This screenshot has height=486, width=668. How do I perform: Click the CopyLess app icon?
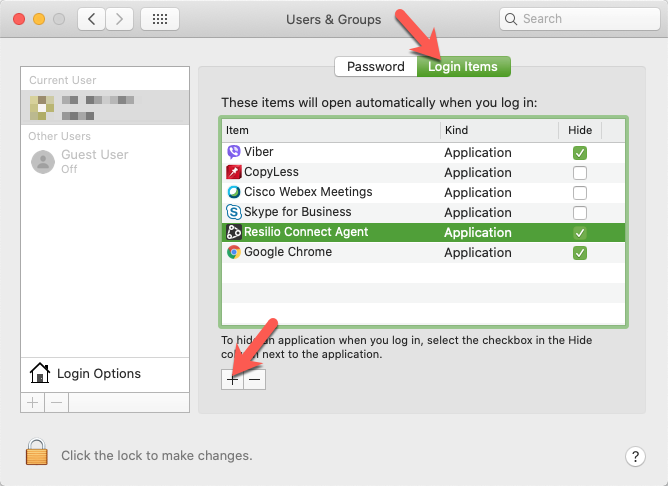234,173
